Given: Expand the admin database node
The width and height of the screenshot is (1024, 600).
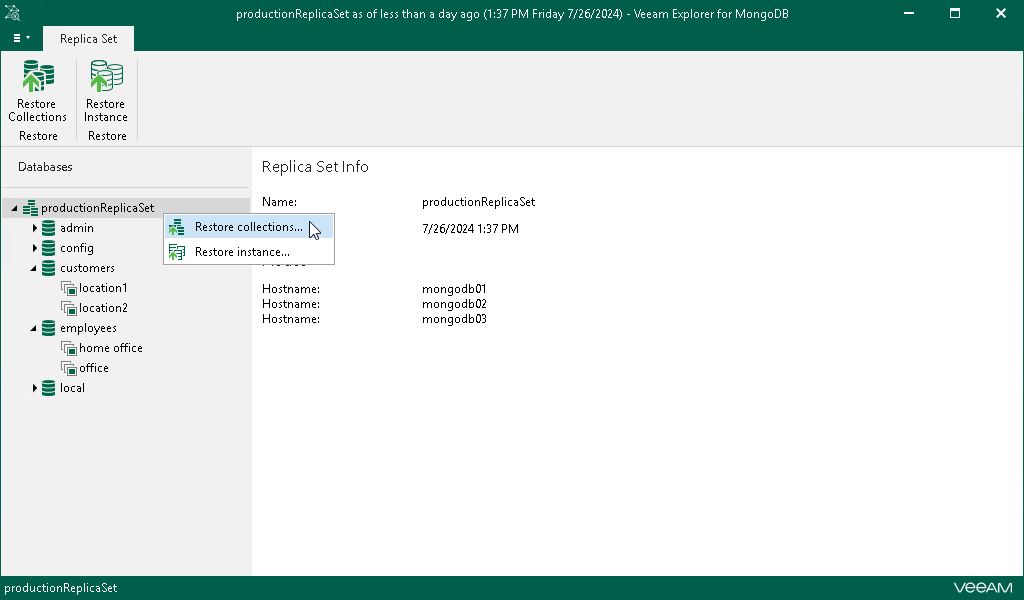Looking at the screenshot, I should coord(35,228).
